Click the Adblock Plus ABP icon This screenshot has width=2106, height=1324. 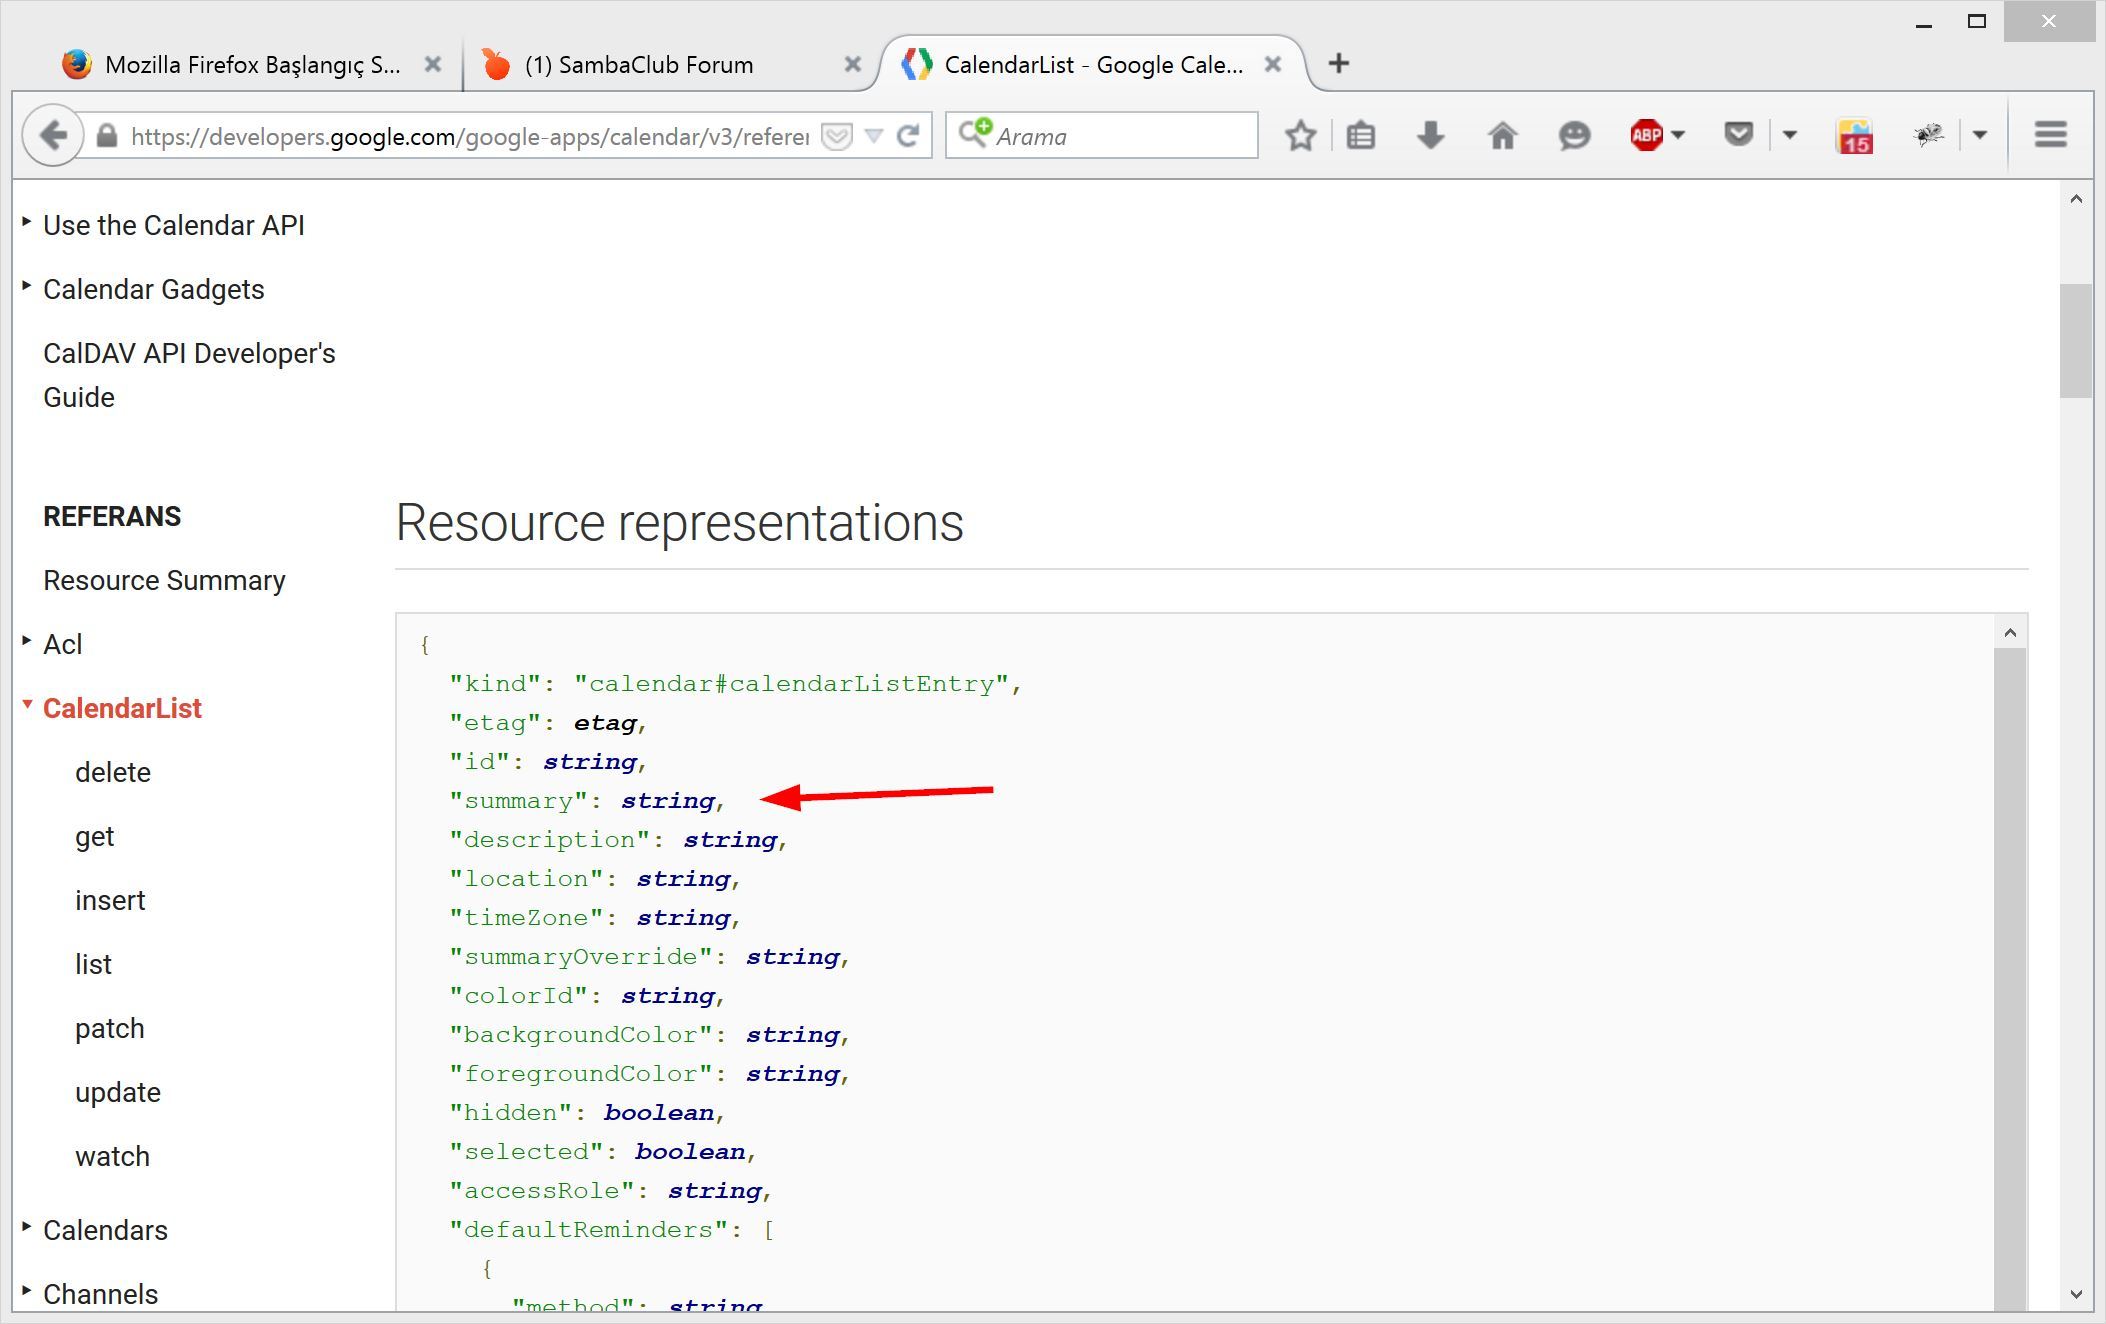[x=1646, y=135]
